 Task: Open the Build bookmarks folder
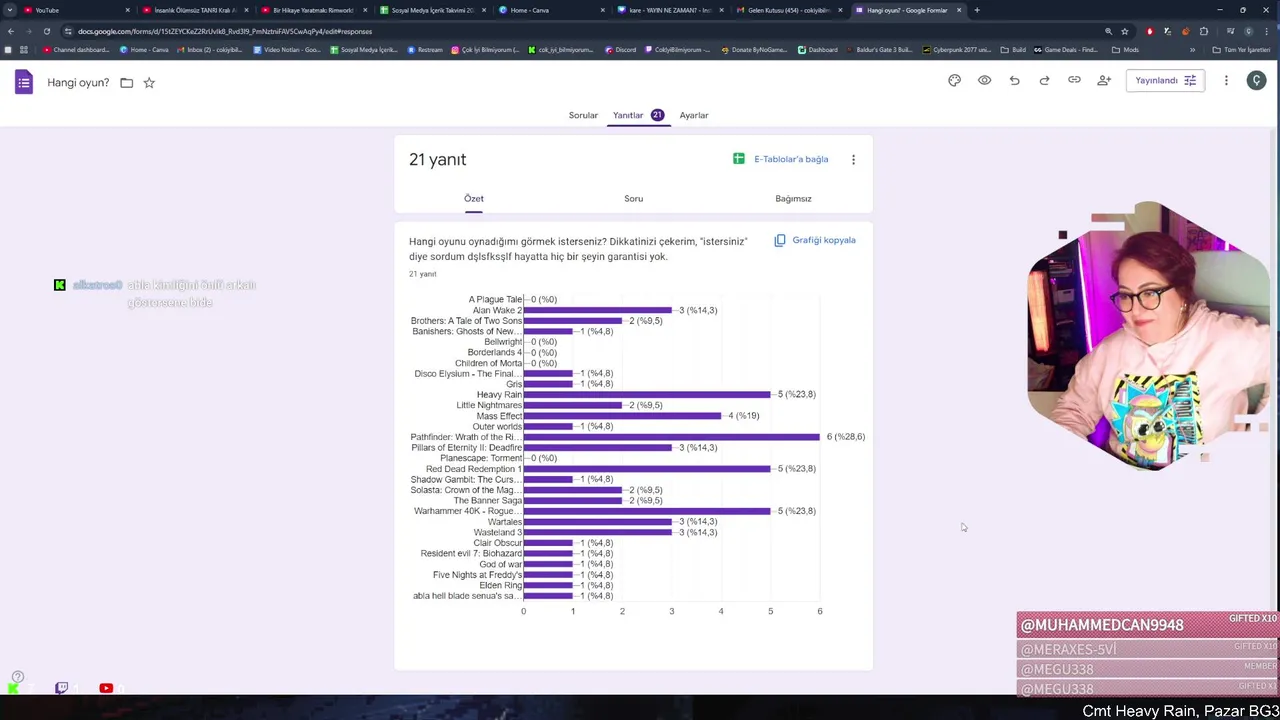click(1013, 50)
